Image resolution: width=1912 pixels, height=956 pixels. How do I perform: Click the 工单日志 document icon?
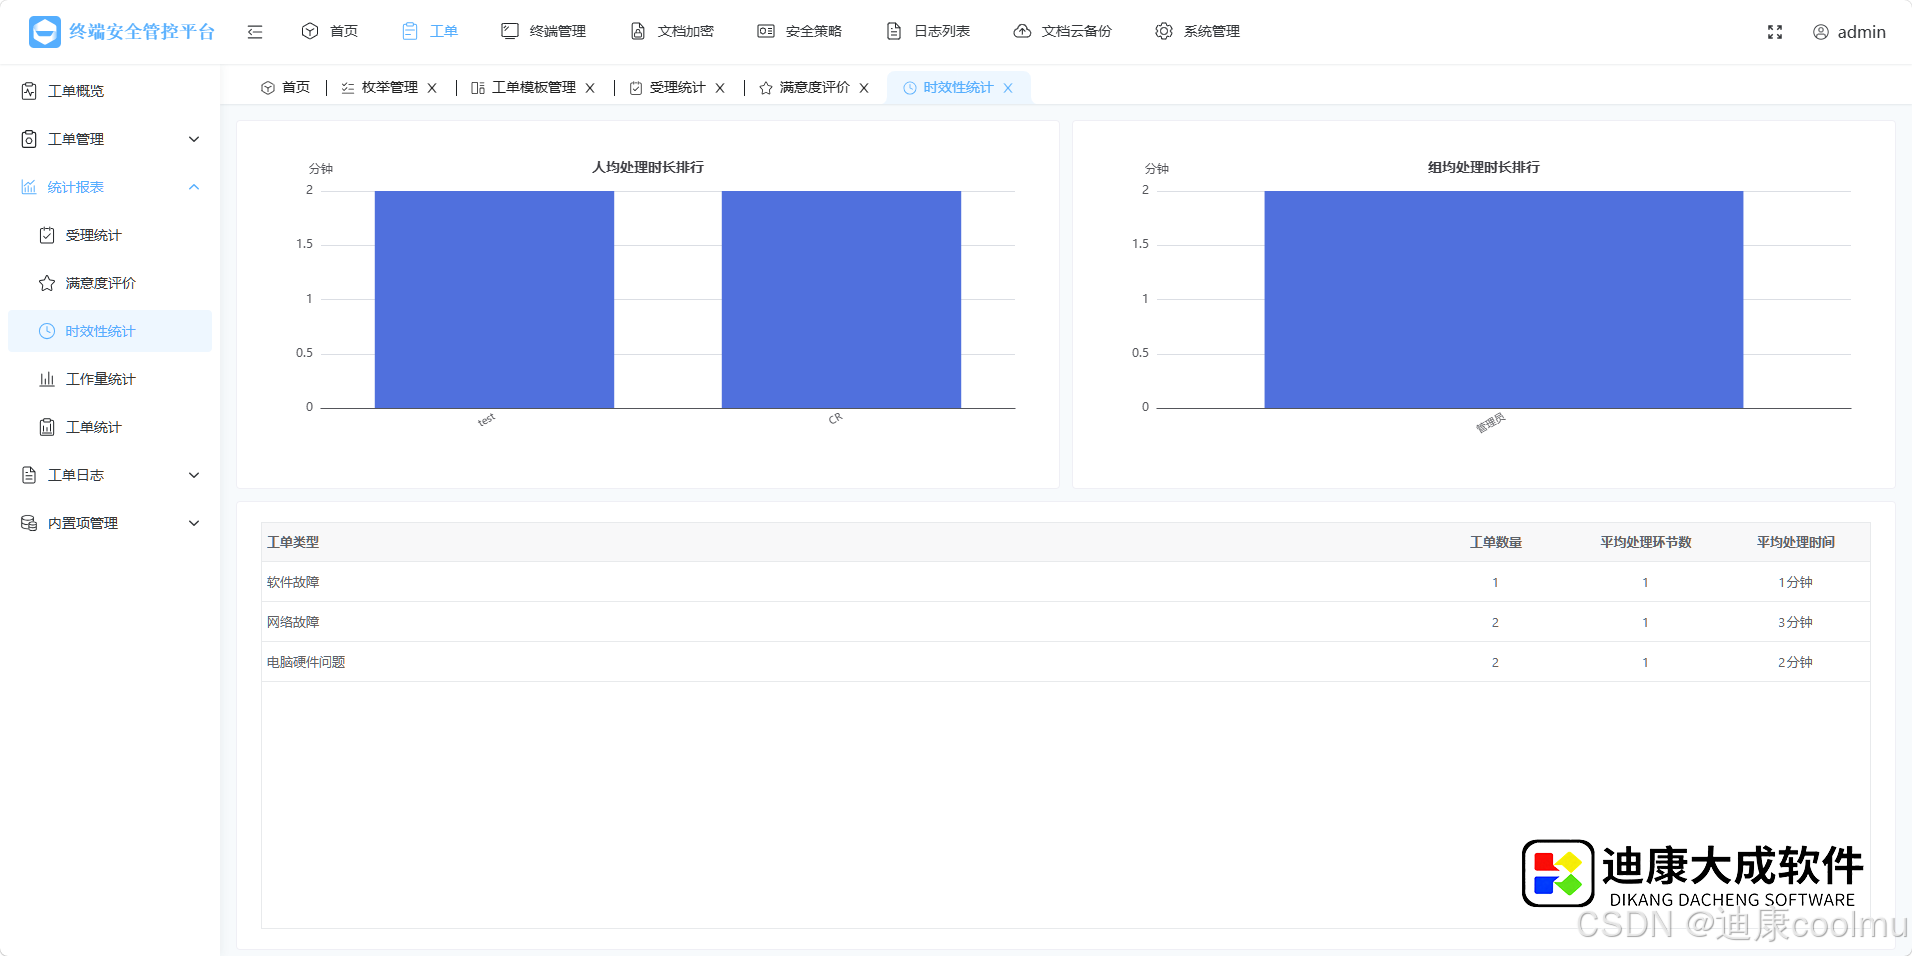click(x=29, y=475)
